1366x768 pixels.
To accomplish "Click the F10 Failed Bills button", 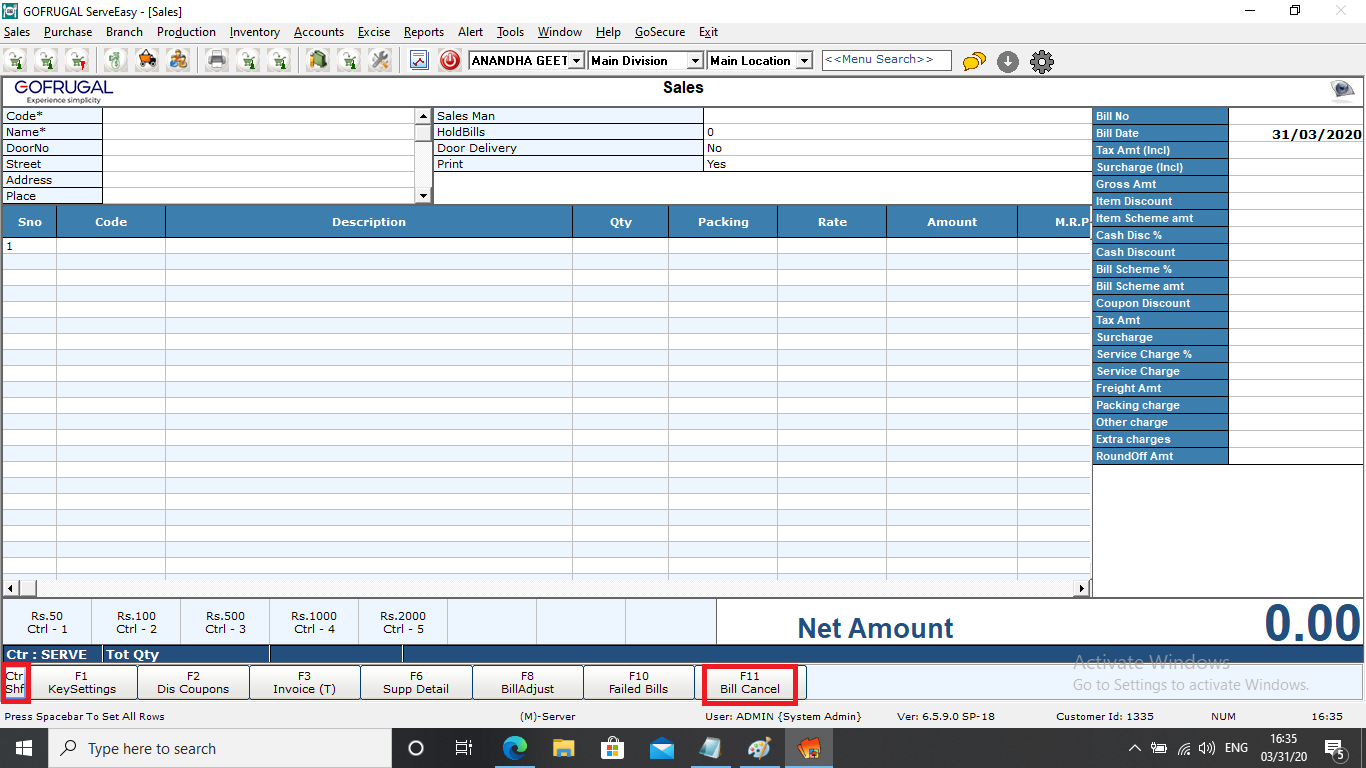I will pyautogui.click(x=639, y=683).
